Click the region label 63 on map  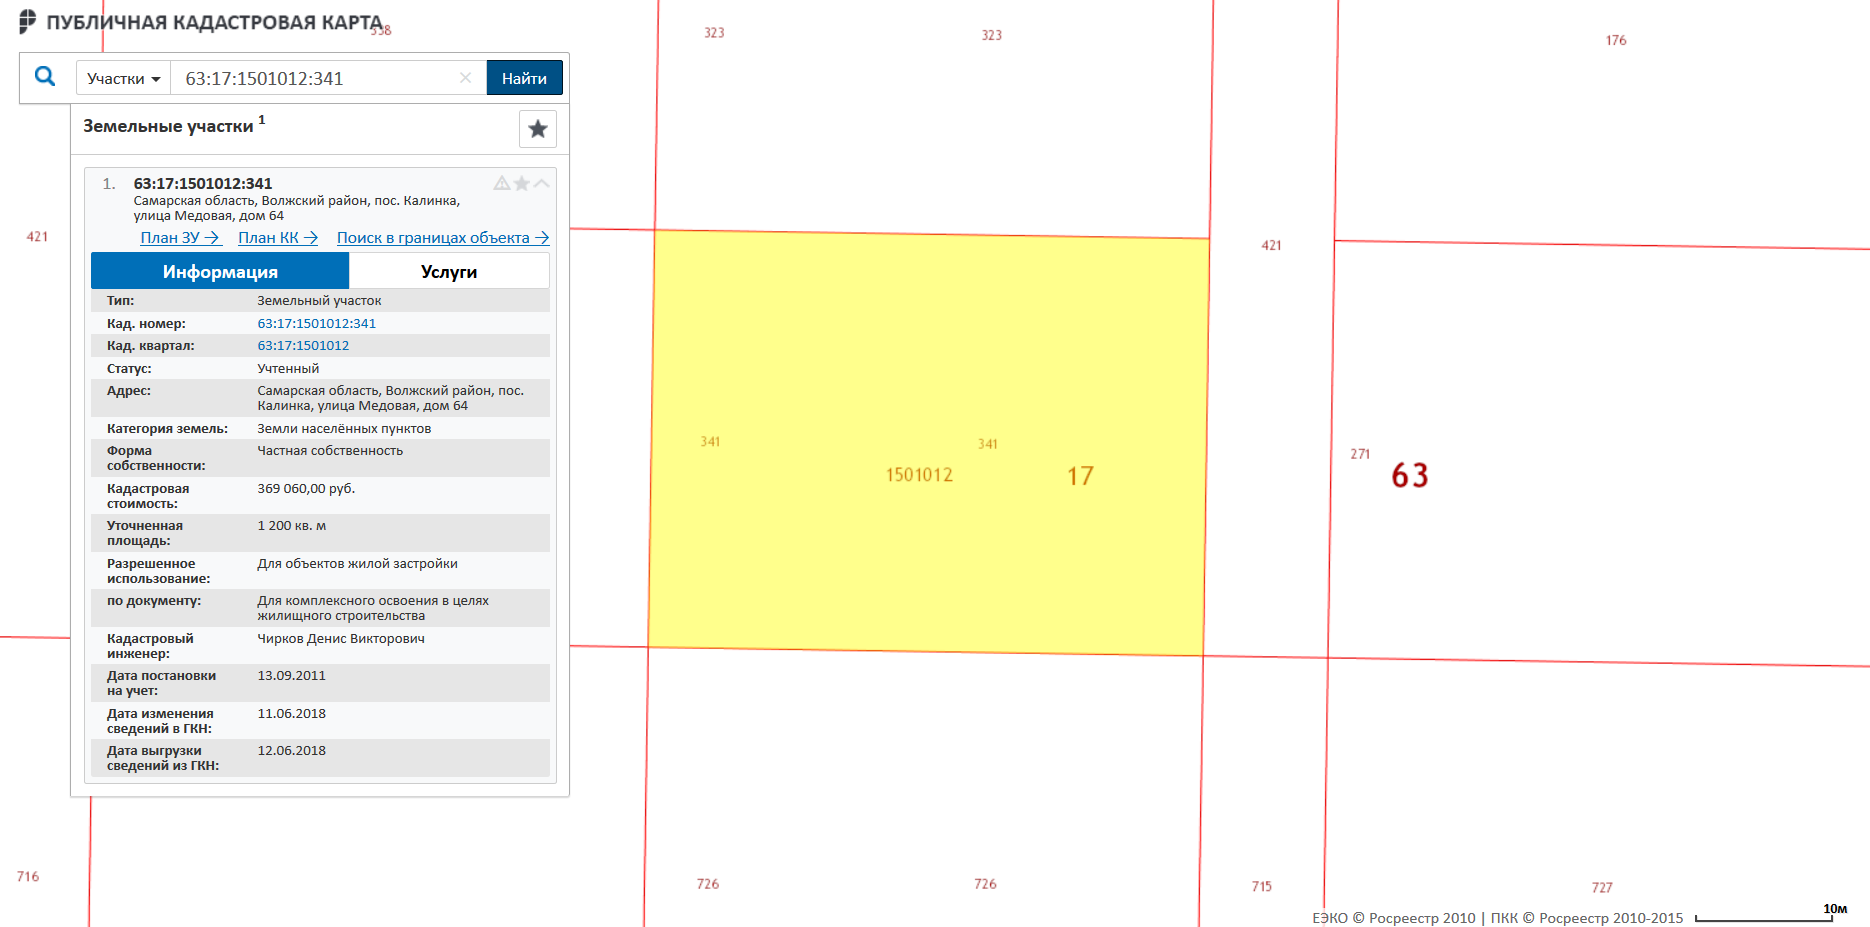1410,475
